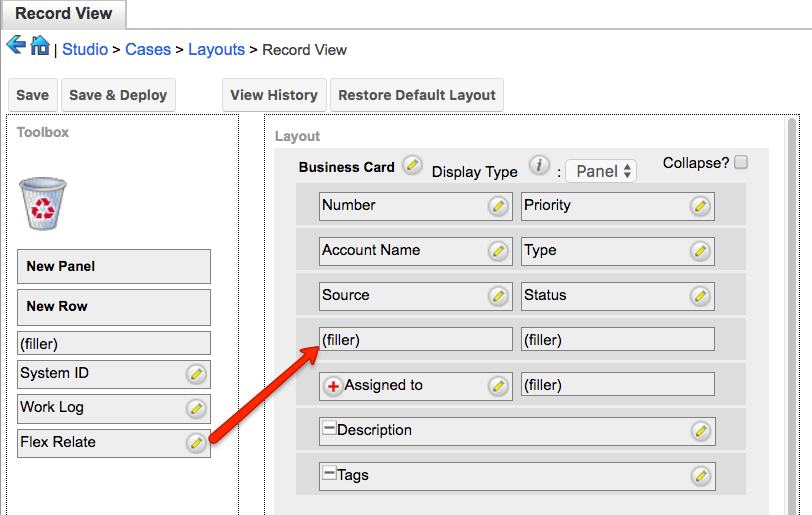Edit the Business Card panel label
This screenshot has width=812, height=515.
[x=412, y=166]
